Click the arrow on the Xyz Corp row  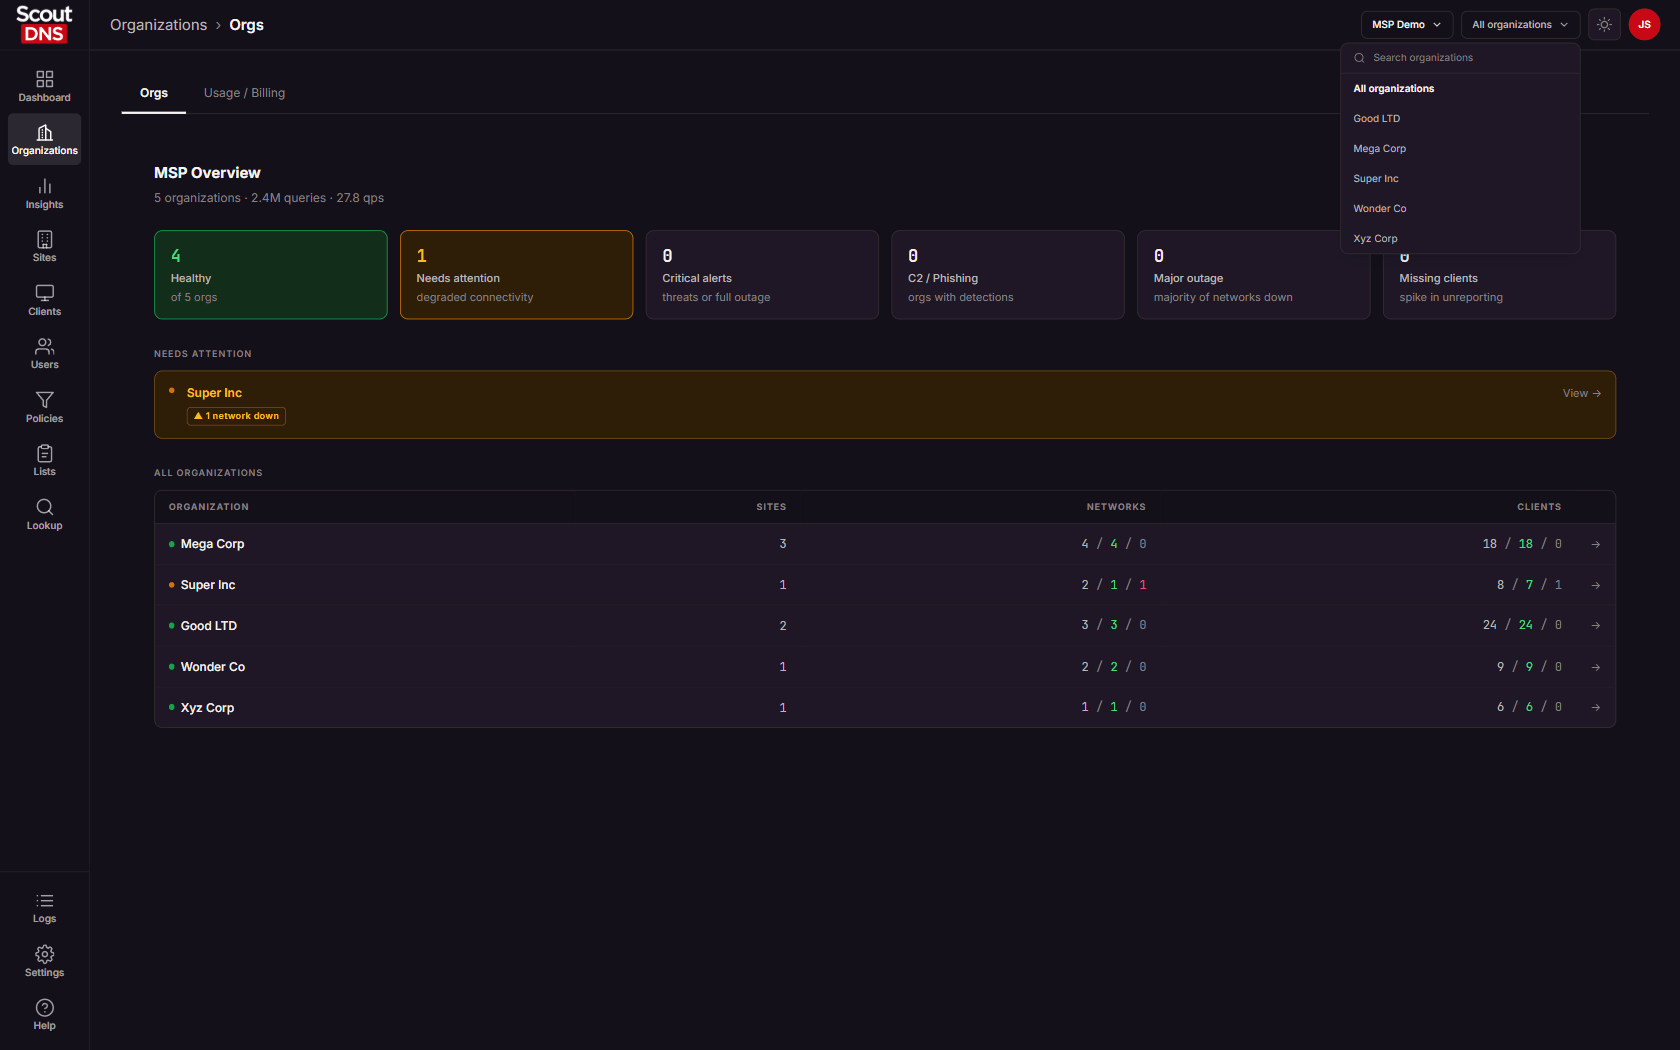coord(1596,708)
